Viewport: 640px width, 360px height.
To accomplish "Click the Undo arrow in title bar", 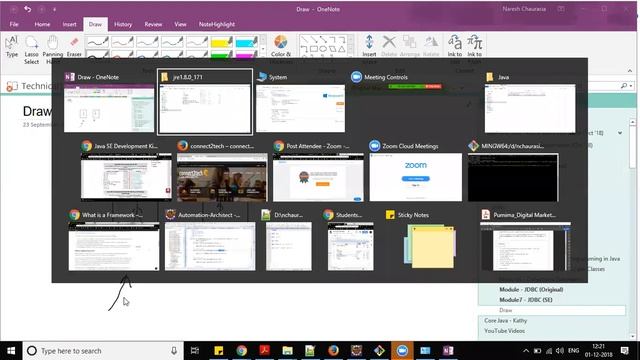I will coord(28,9).
